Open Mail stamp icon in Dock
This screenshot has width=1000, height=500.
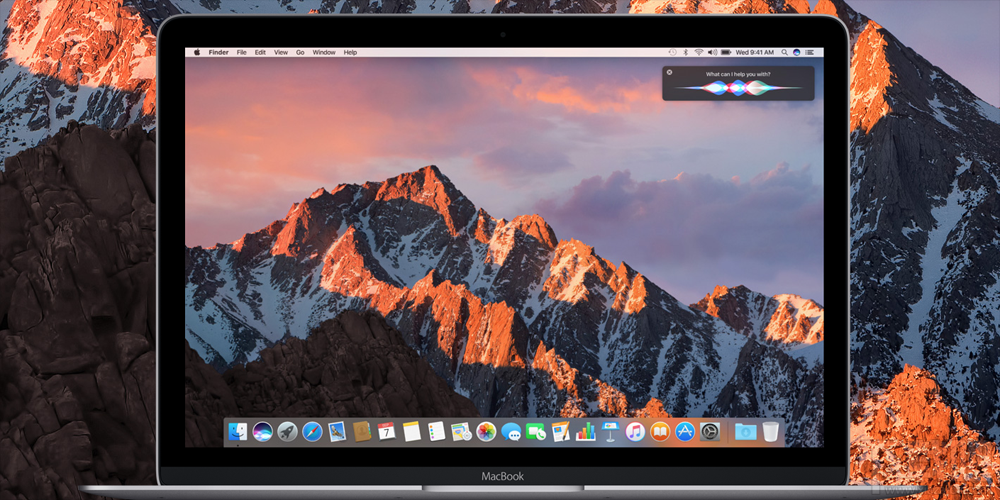[x=337, y=432]
